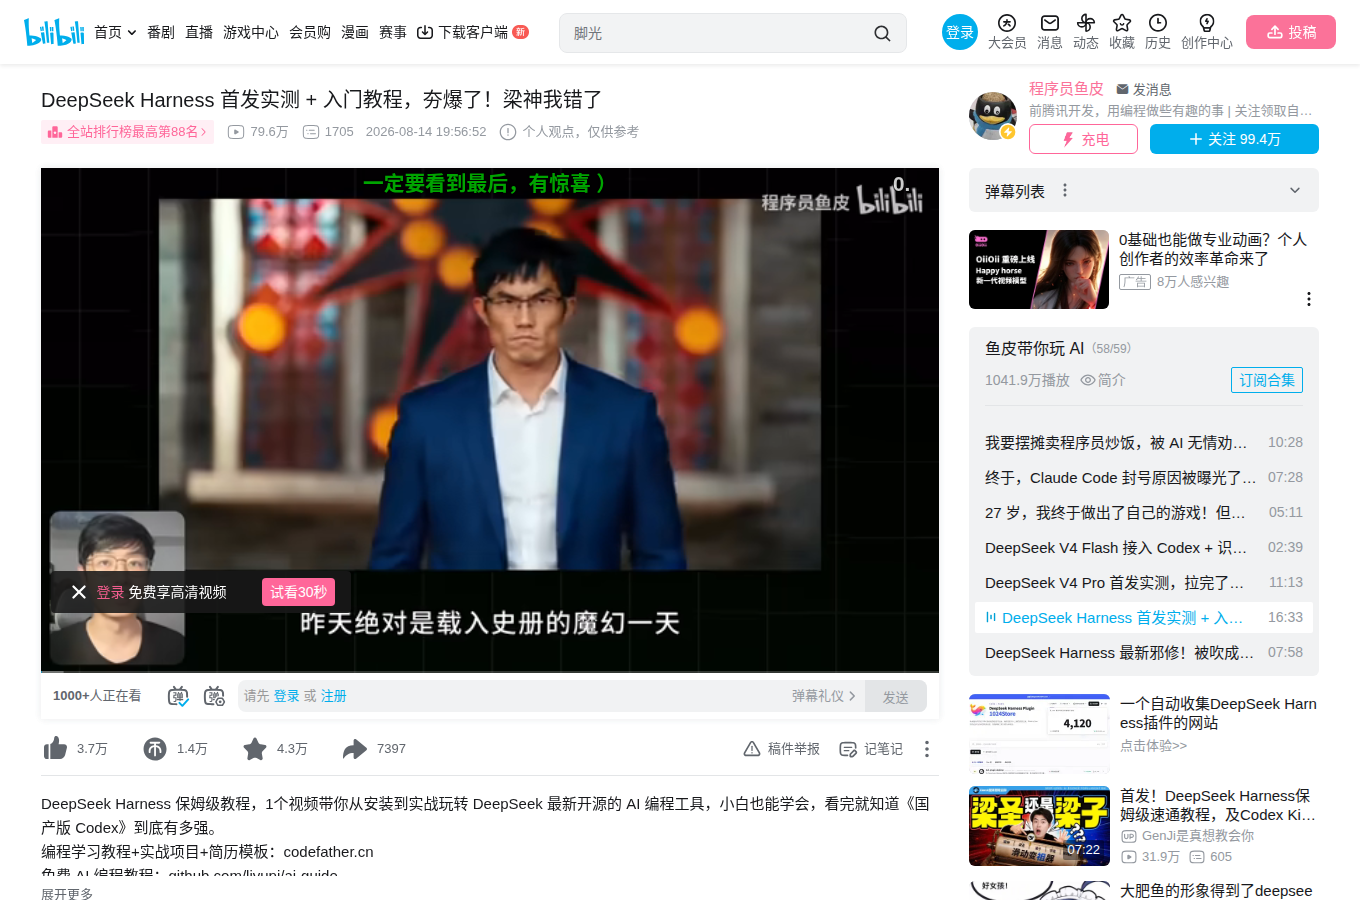Open the 弹幕列表 three-dot menu
1360x900 pixels.
point(1065,190)
